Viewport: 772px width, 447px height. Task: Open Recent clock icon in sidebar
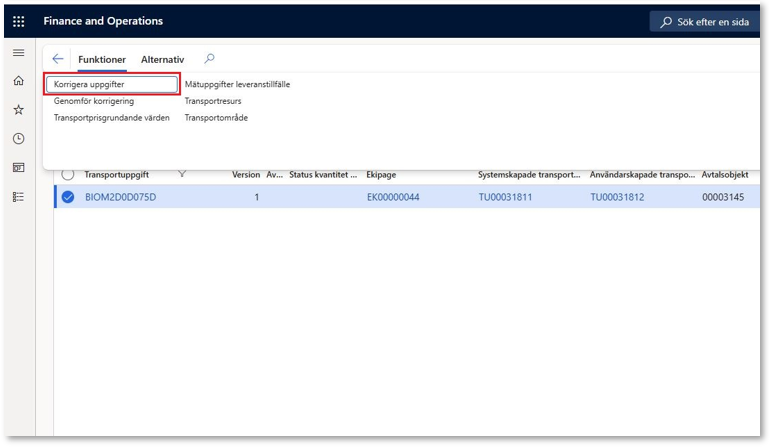(18, 138)
